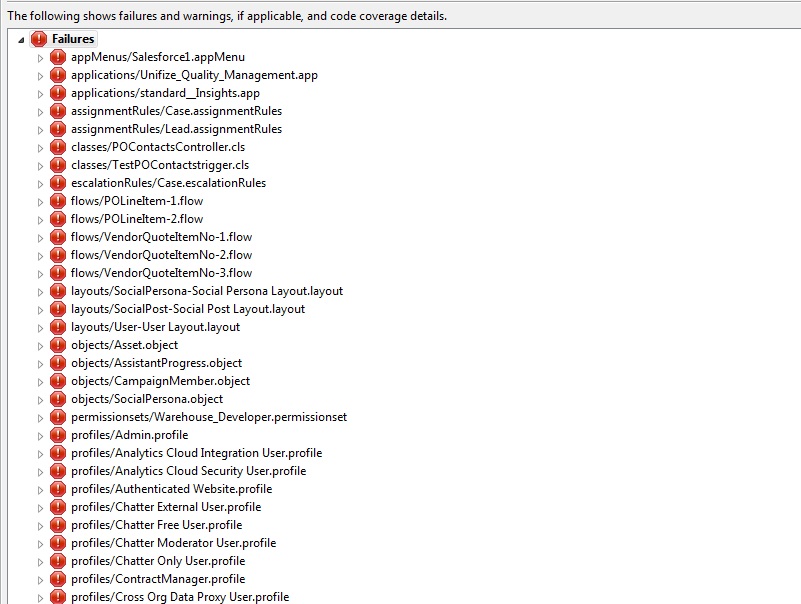Expand profiles/Chatter Free User.profile node

point(40,526)
